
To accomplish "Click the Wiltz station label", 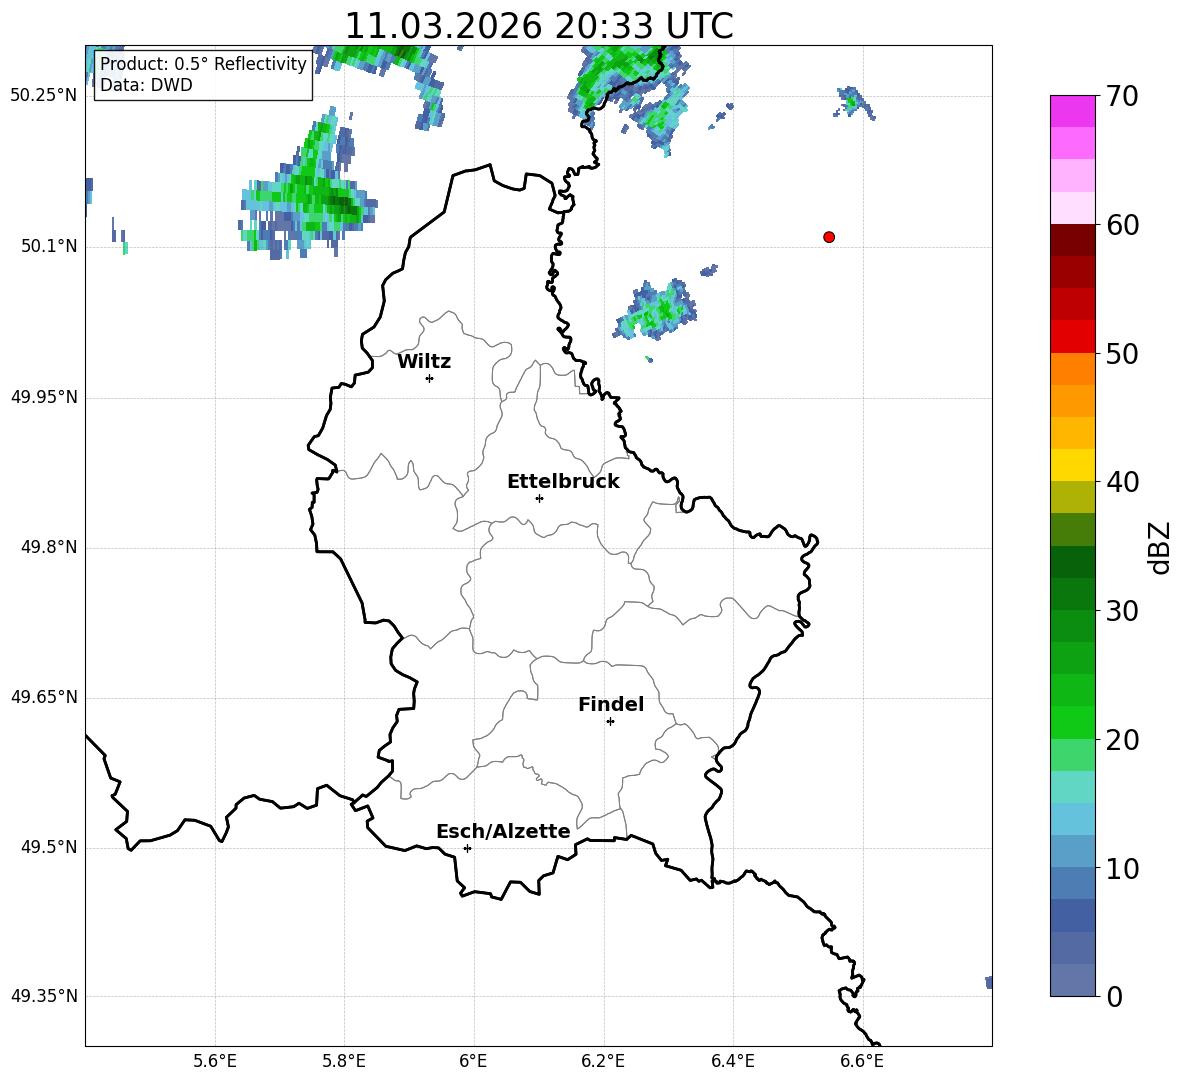I will tap(424, 362).
